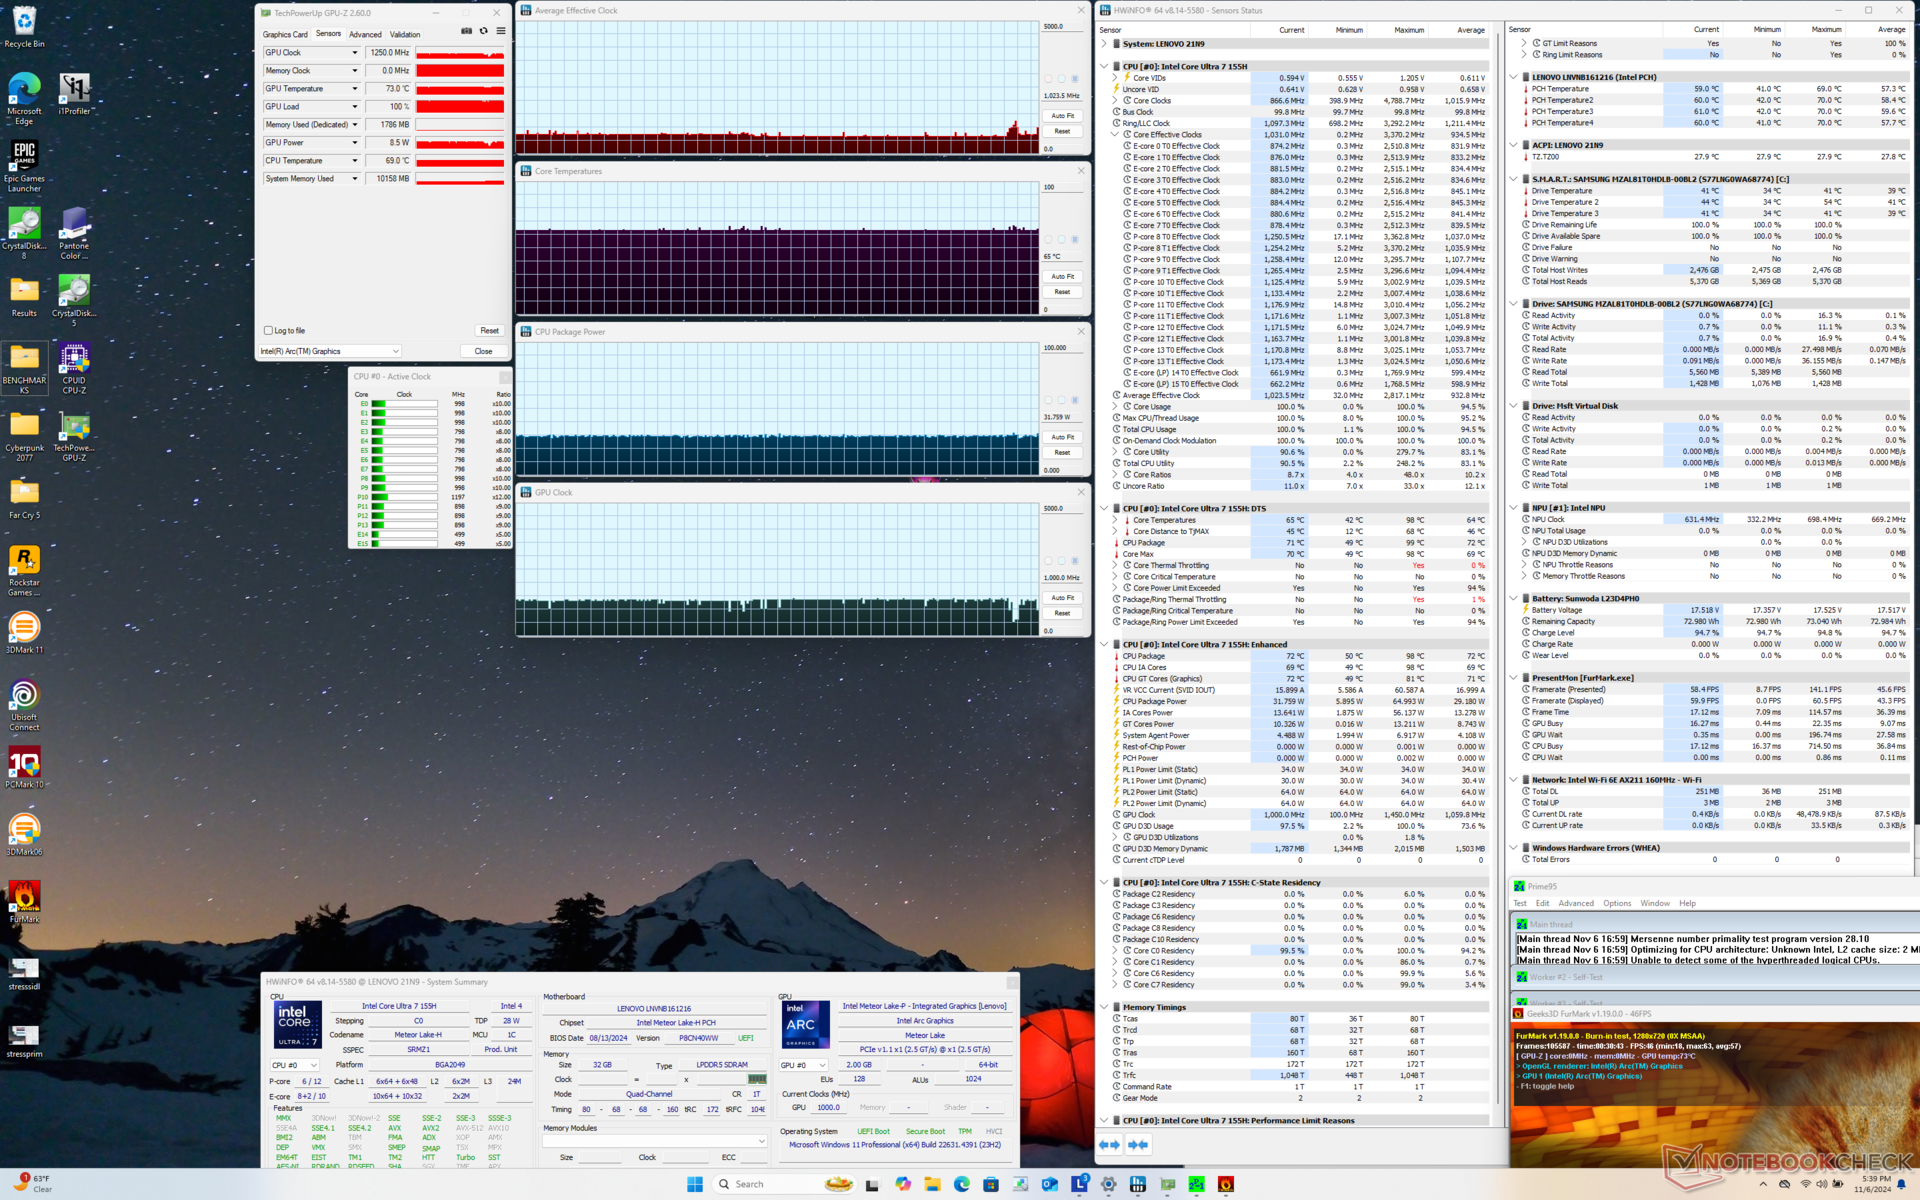Open the Prime95 Test menu
Screen dimensions: 1920x1200
click(1520, 903)
